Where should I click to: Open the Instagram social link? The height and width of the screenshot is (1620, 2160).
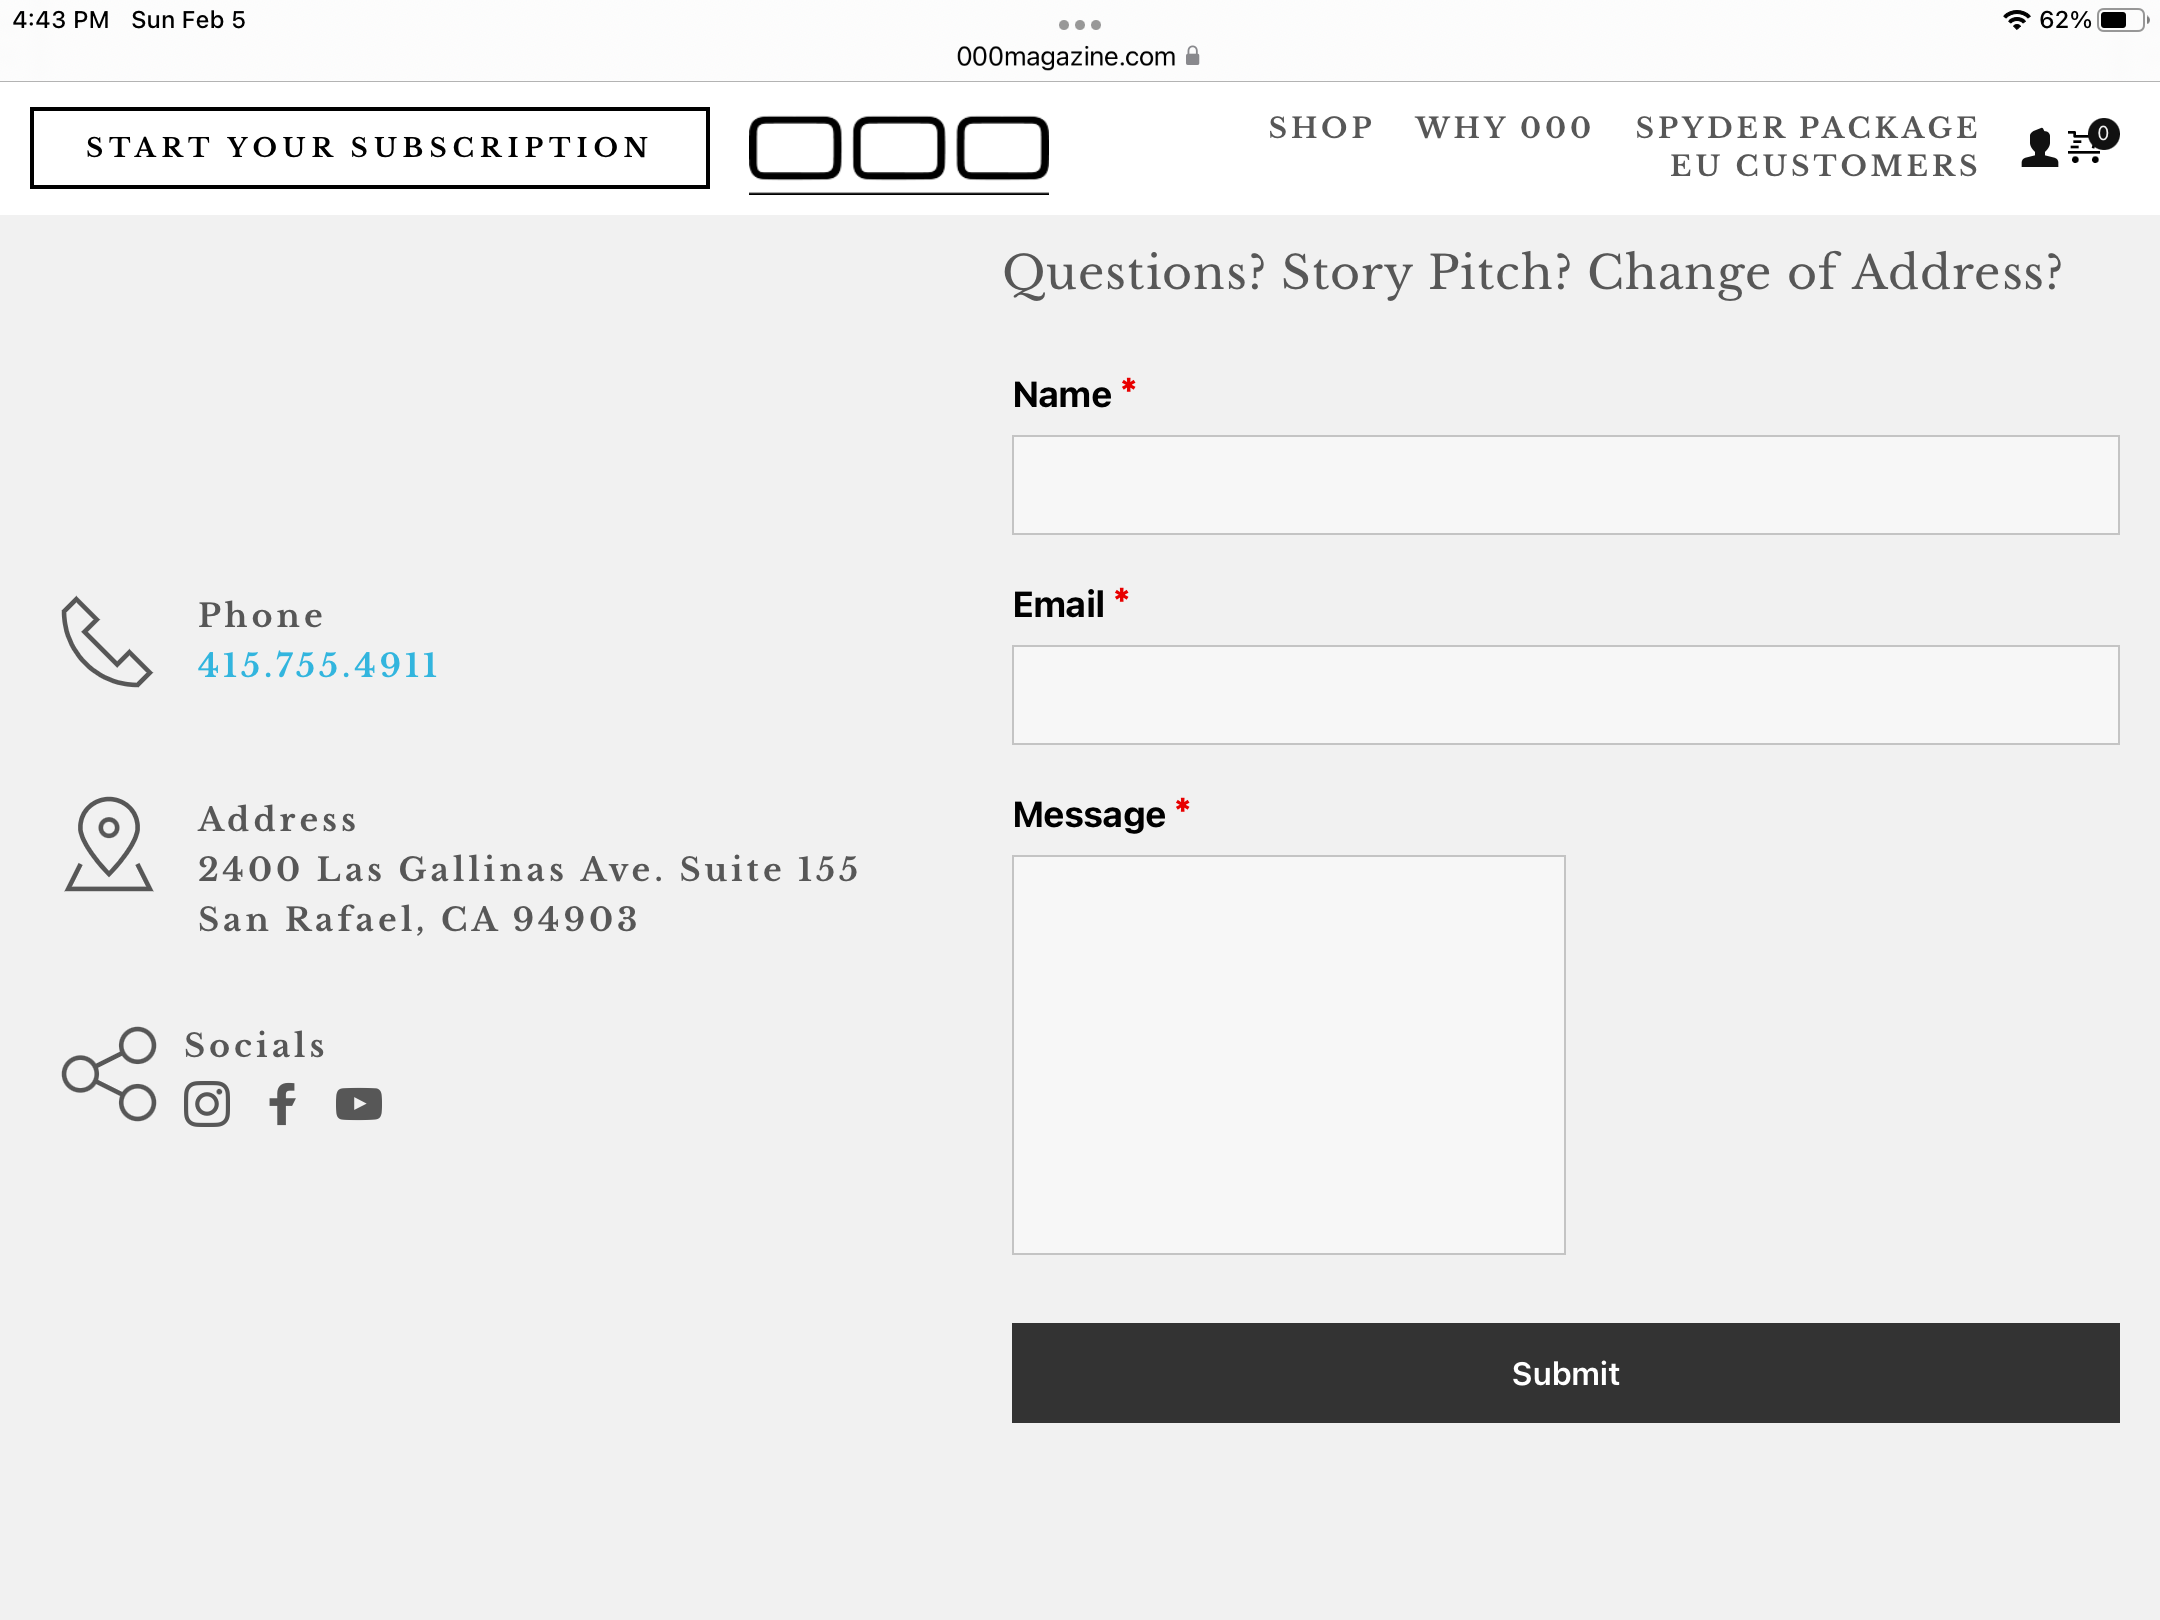[x=207, y=1104]
